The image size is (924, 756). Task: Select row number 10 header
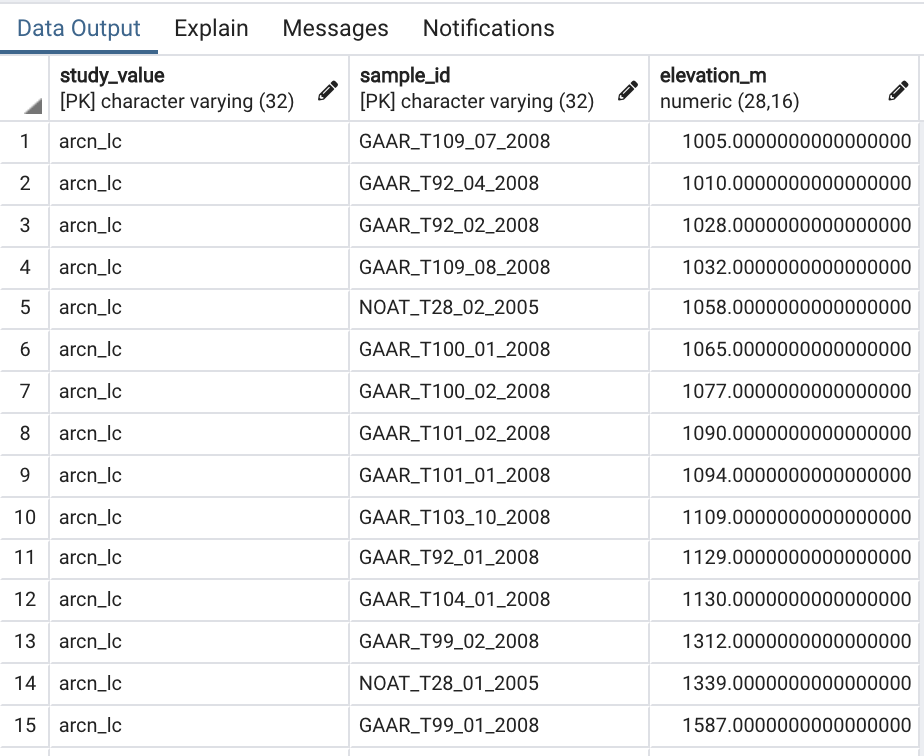pyautogui.click(x=25, y=517)
